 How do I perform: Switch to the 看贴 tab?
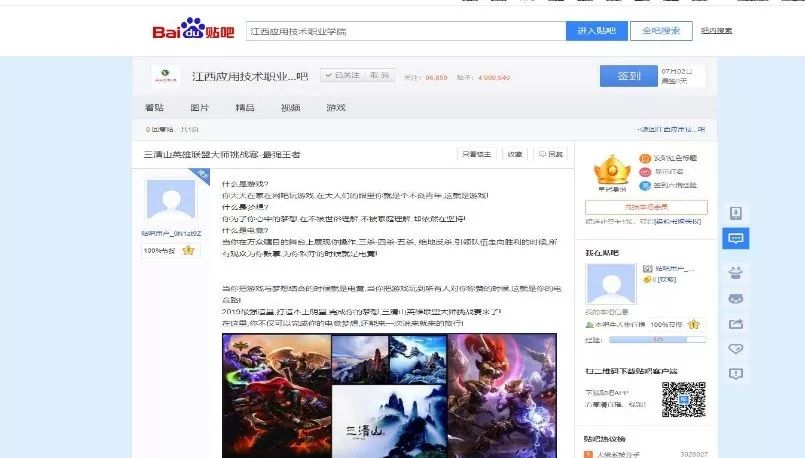point(155,107)
